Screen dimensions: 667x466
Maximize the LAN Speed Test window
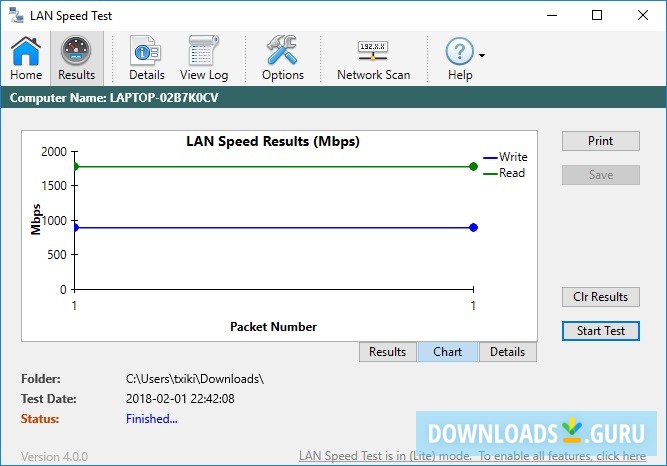tap(597, 15)
